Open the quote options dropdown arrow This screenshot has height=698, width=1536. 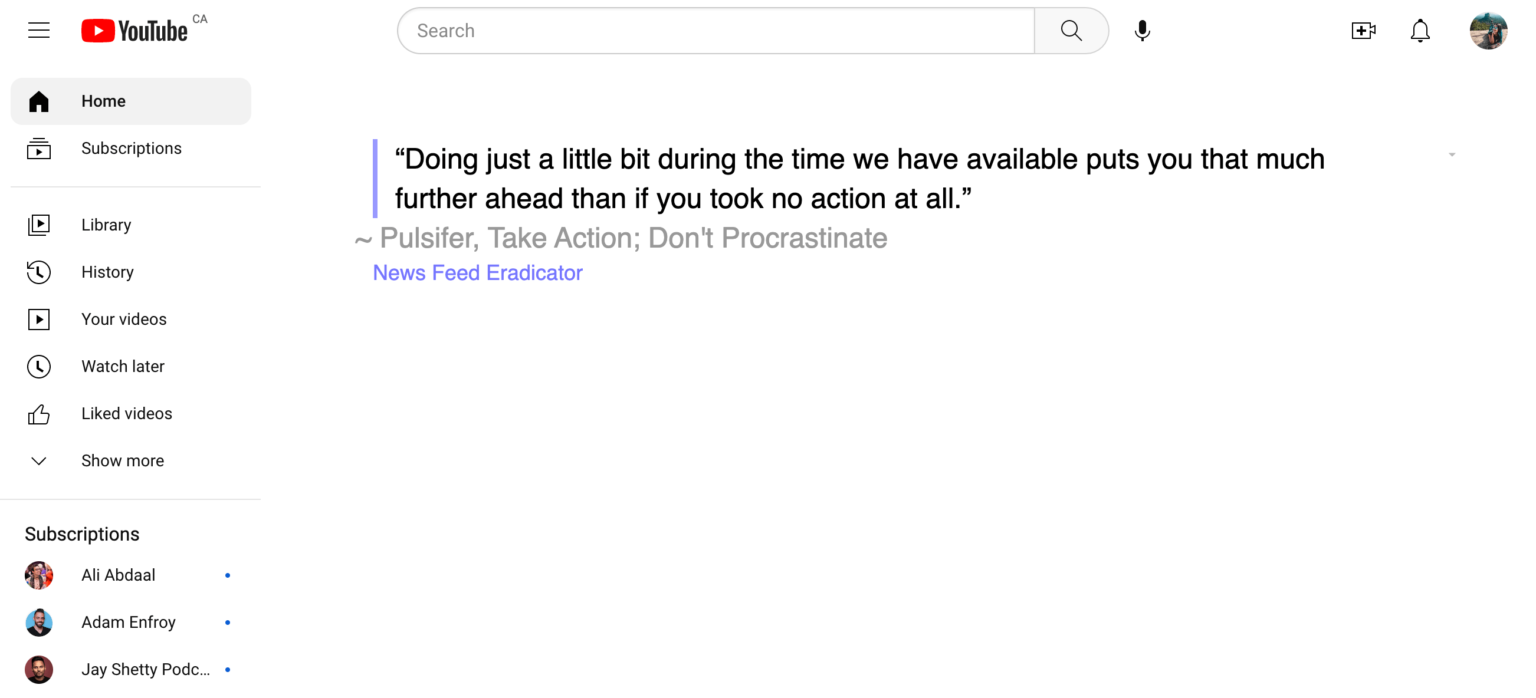pos(1451,154)
